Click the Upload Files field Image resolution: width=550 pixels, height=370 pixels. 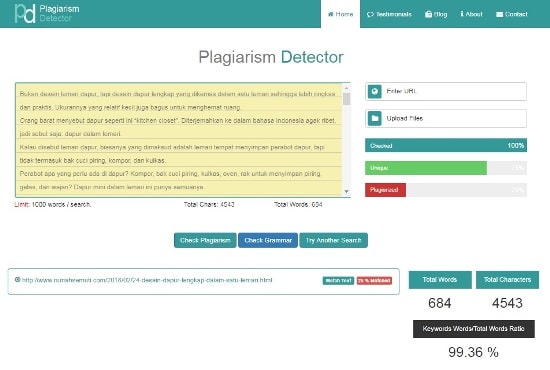coord(446,119)
